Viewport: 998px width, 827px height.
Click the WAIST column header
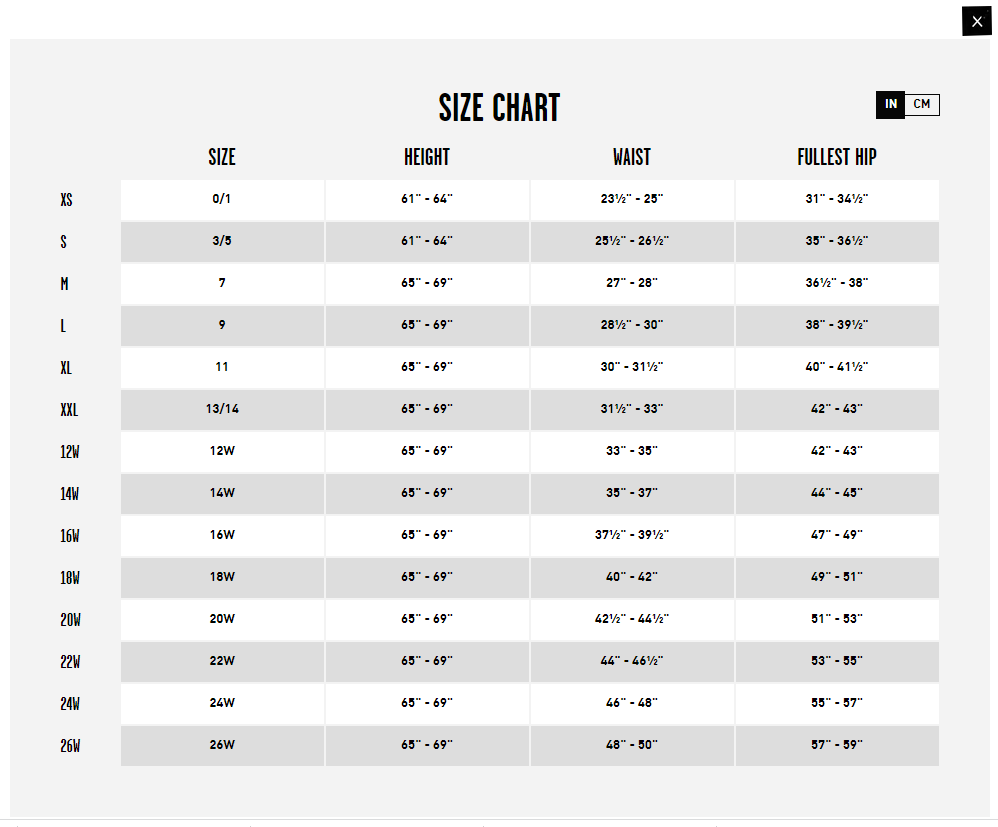(x=632, y=157)
